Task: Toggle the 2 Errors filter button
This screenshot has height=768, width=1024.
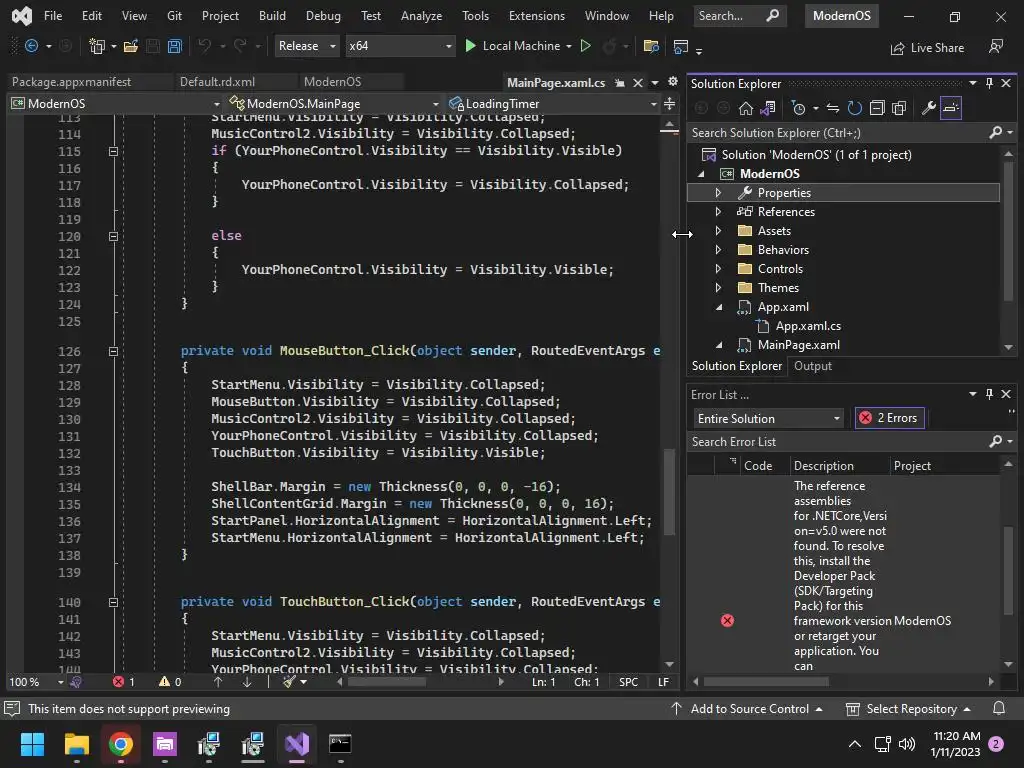Action: pos(889,418)
